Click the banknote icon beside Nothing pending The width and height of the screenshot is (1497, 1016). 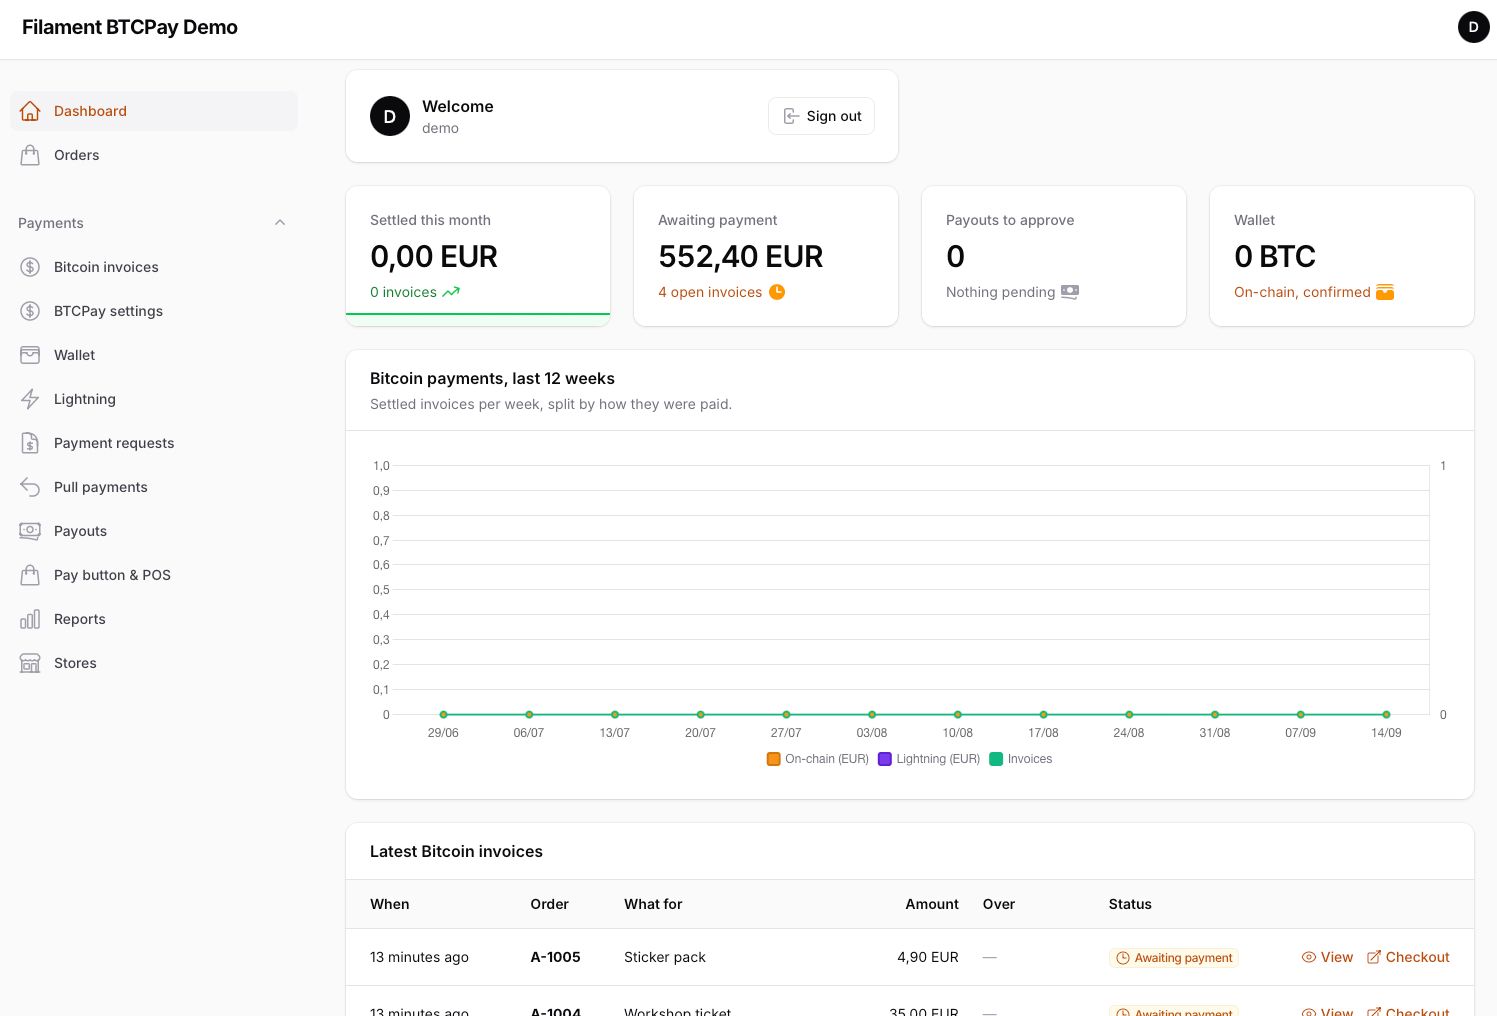coord(1070,292)
